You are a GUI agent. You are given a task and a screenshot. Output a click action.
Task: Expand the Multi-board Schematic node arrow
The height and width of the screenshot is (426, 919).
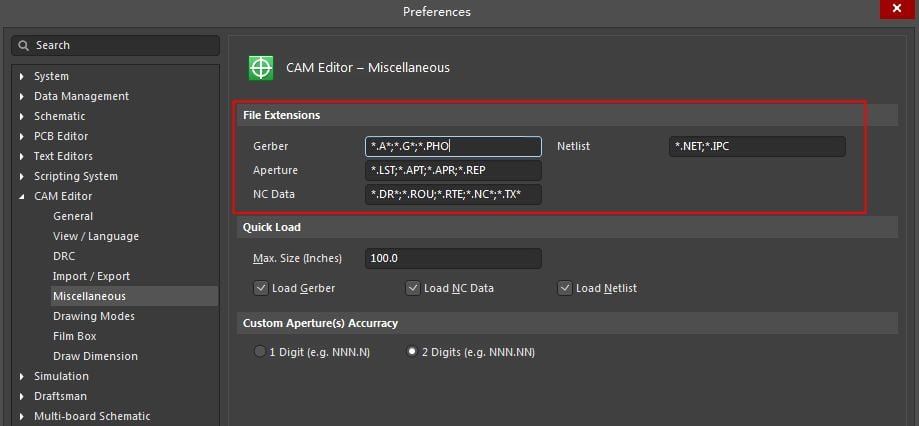tap(22, 416)
